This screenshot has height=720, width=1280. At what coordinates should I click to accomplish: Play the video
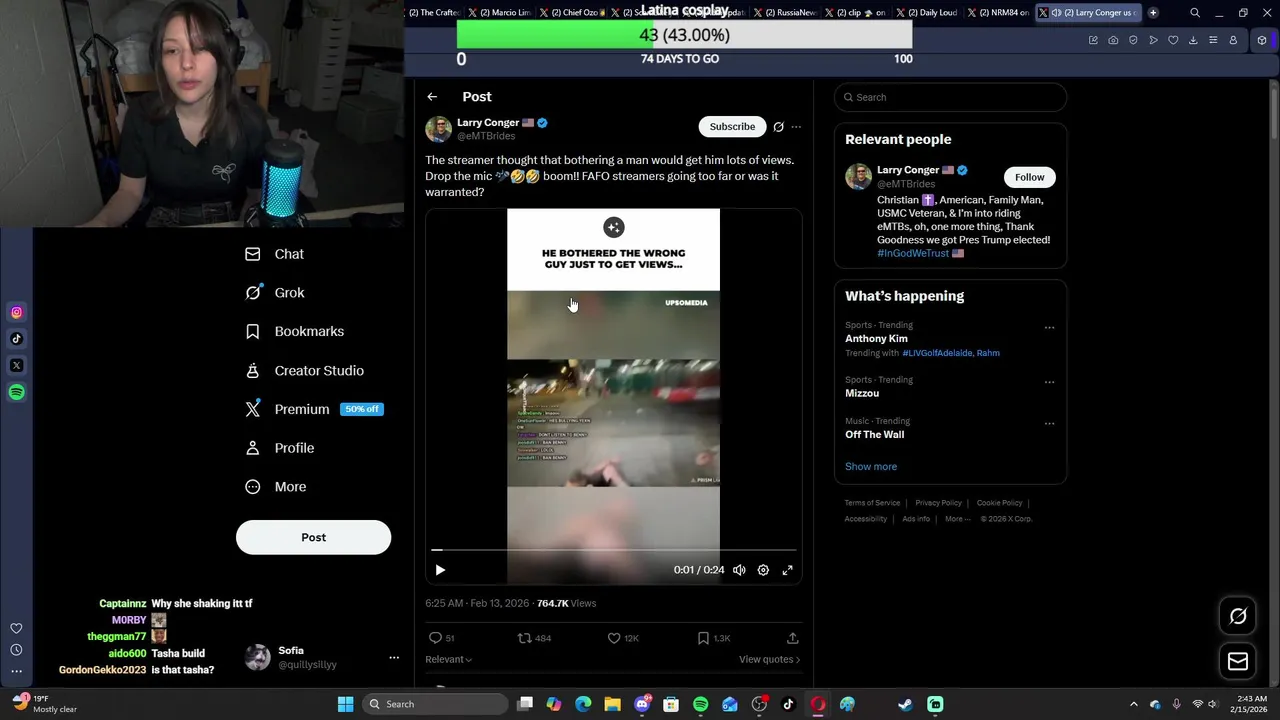440,570
